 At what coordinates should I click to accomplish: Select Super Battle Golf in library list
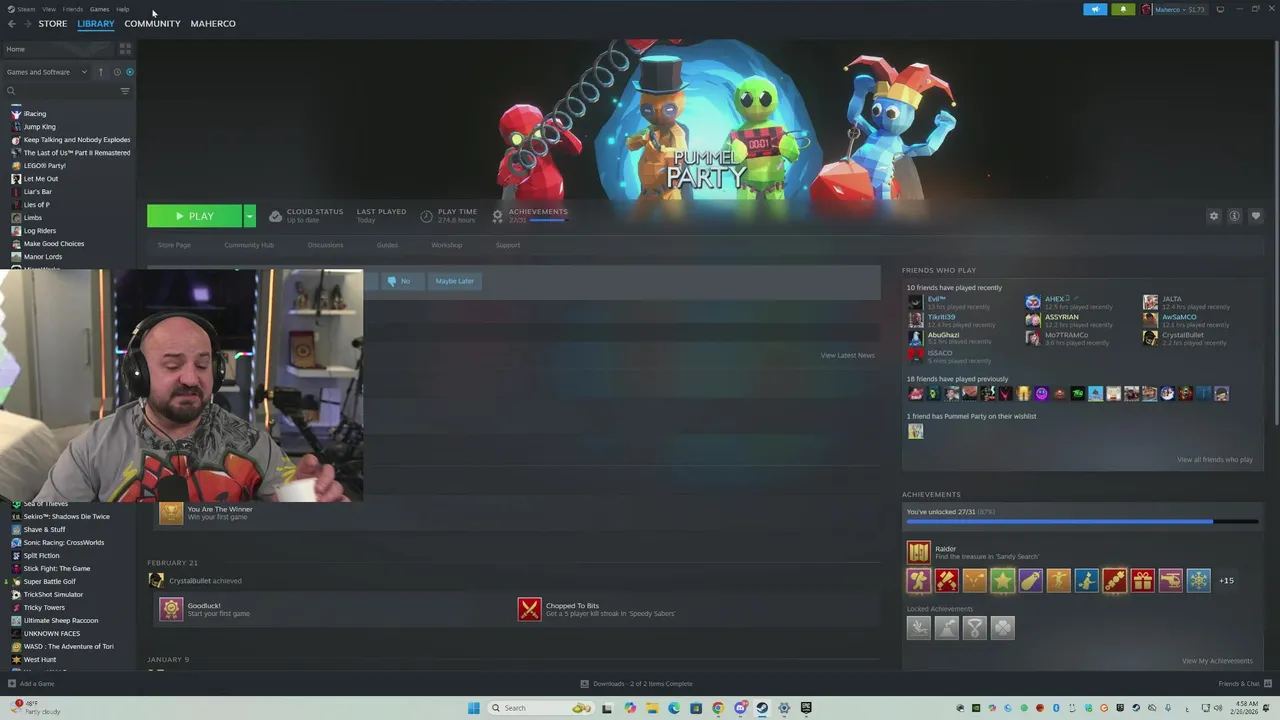(x=49, y=582)
